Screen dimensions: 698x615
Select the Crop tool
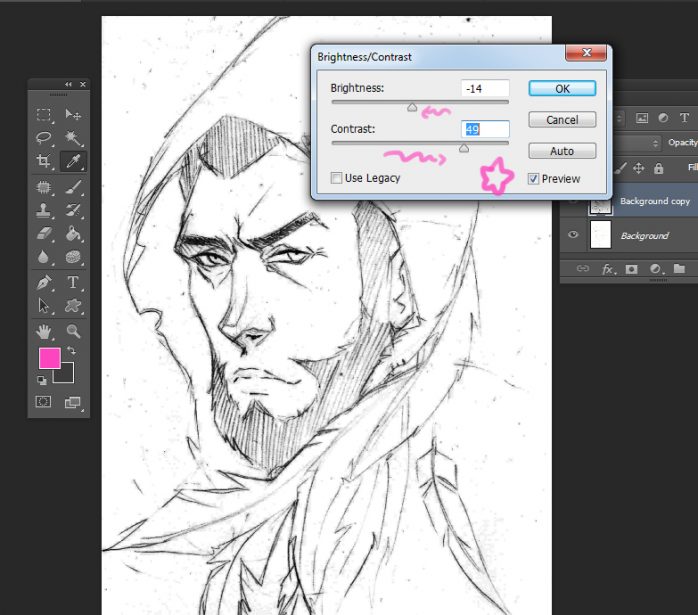[44, 161]
